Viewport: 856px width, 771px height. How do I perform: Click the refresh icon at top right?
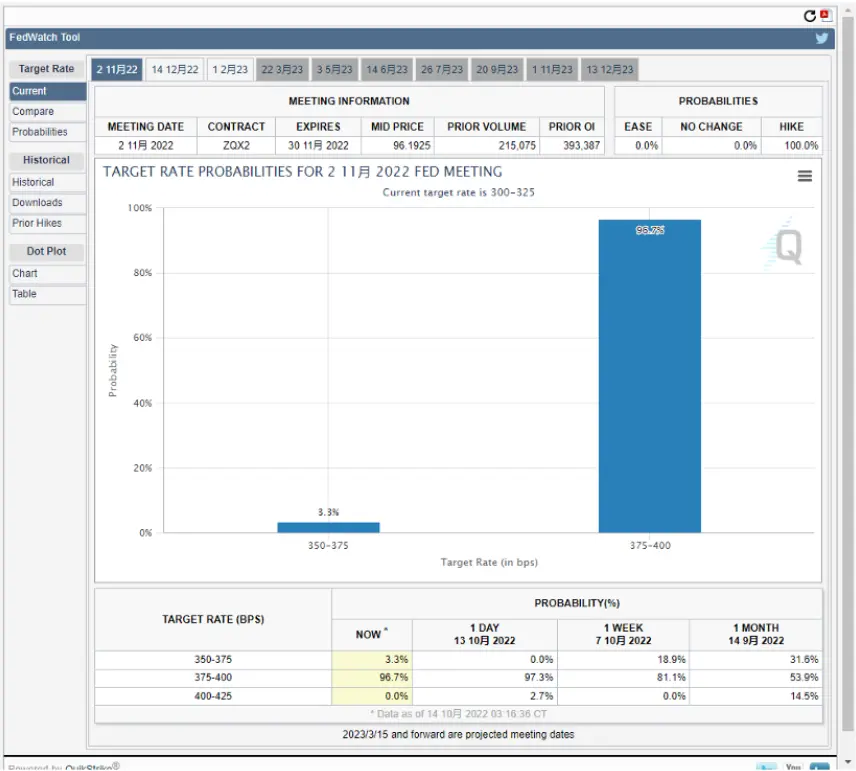point(810,16)
